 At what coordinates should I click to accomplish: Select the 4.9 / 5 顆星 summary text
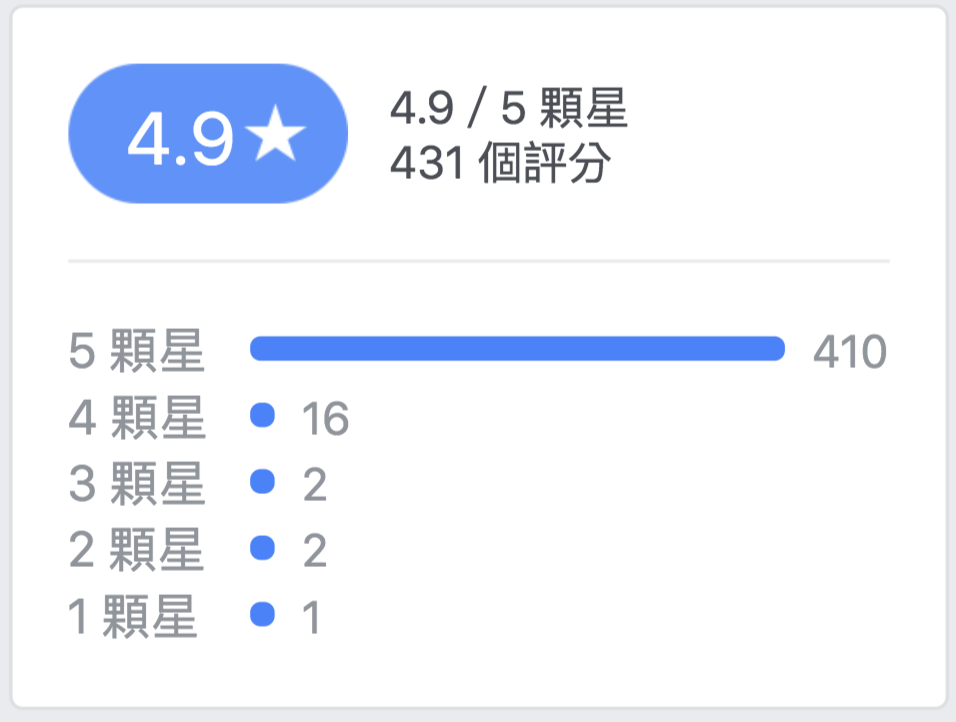pyautogui.click(x=508, y=108)
